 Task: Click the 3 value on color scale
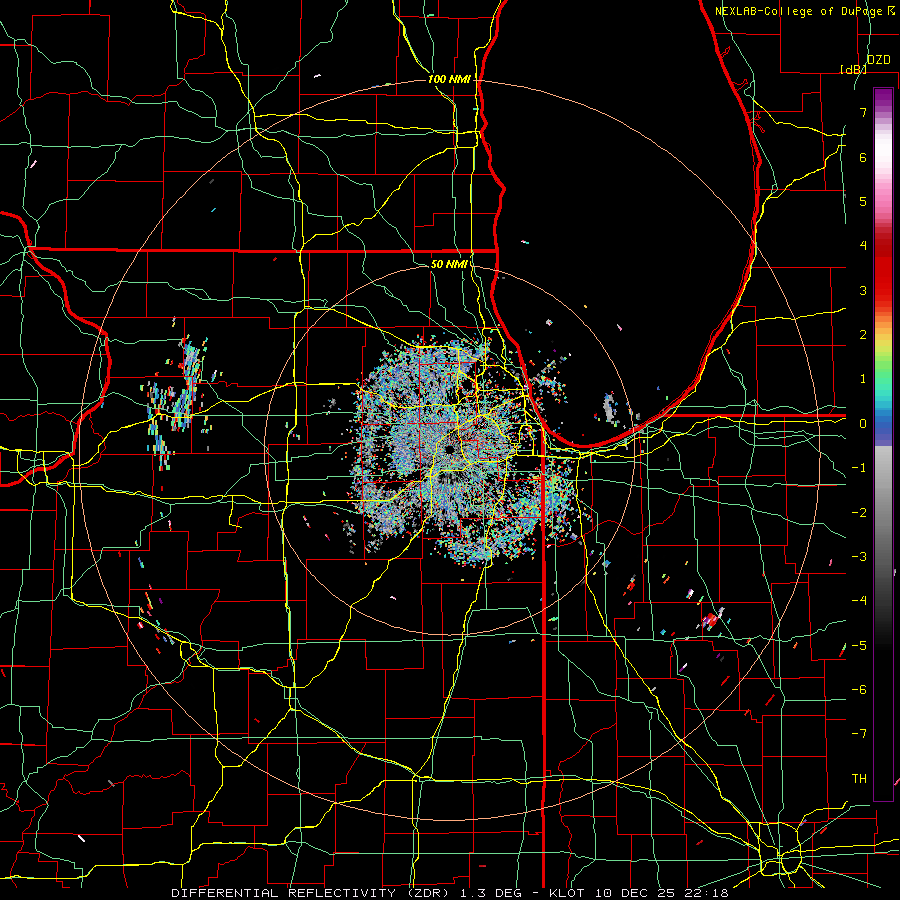click(863, 290)
